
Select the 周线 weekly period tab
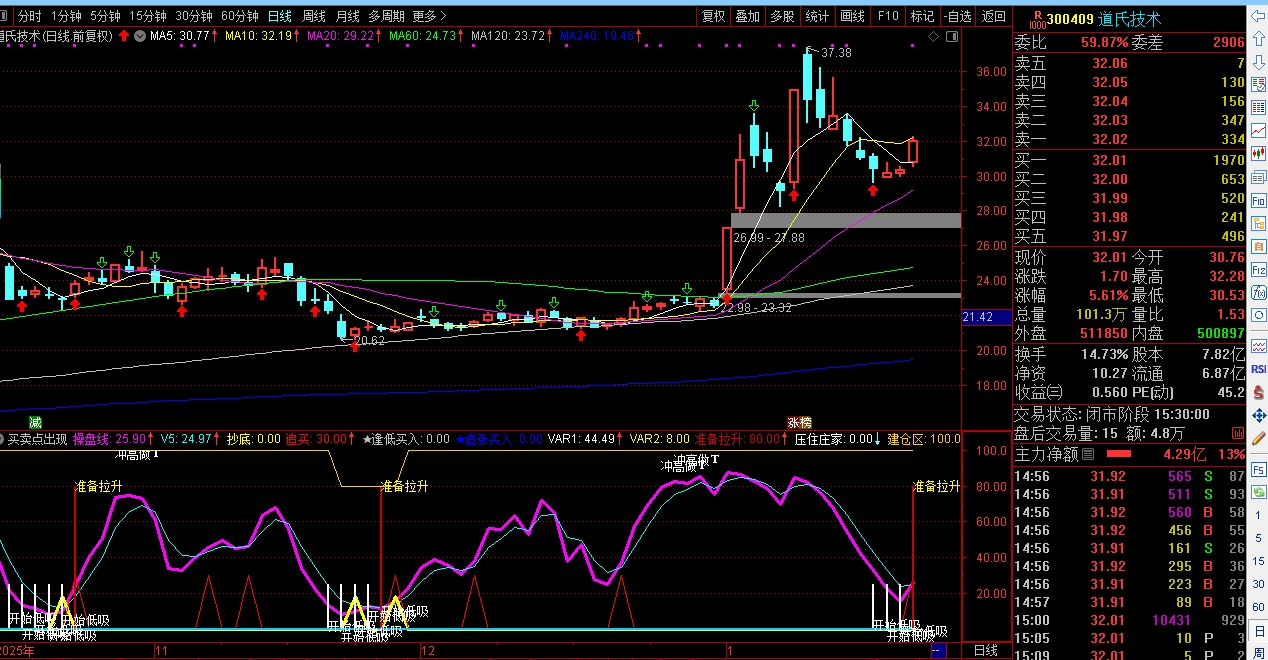pyautogui.click(x=314, y=16)
